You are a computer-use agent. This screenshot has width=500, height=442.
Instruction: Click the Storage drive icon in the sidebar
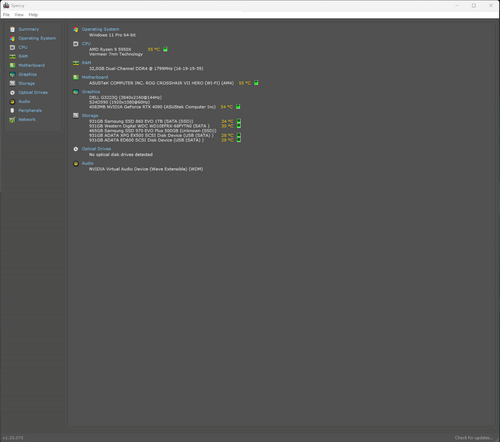pyautogui.click(x=12, y=83)
